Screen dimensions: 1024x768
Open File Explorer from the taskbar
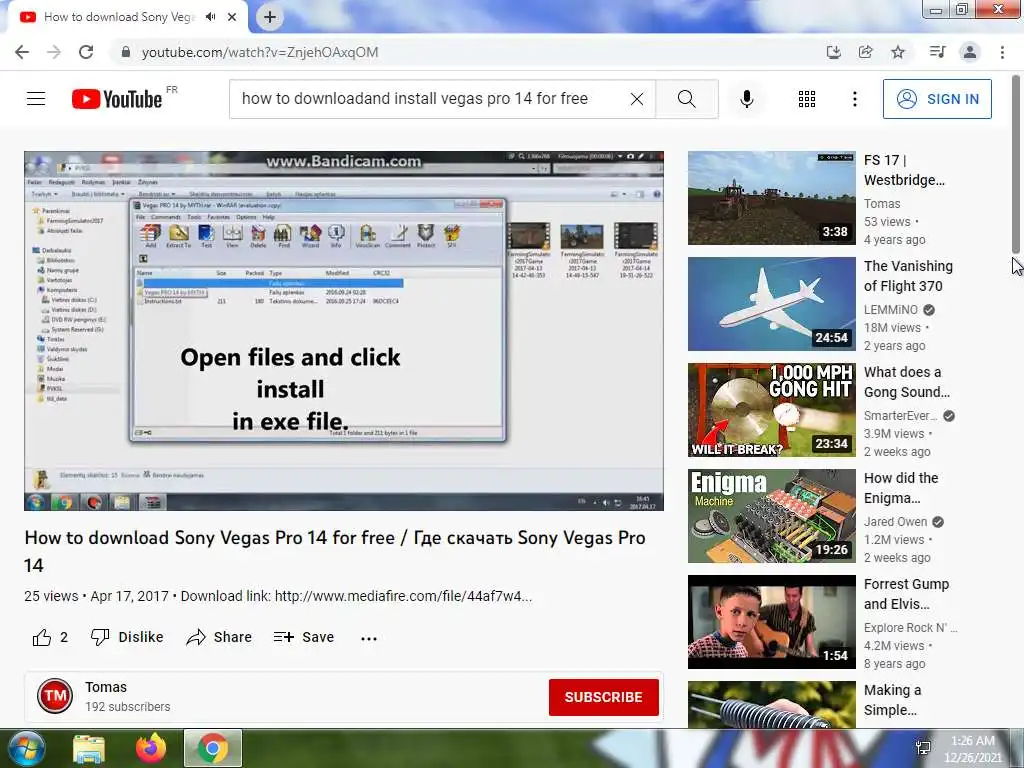pos(89,748)
